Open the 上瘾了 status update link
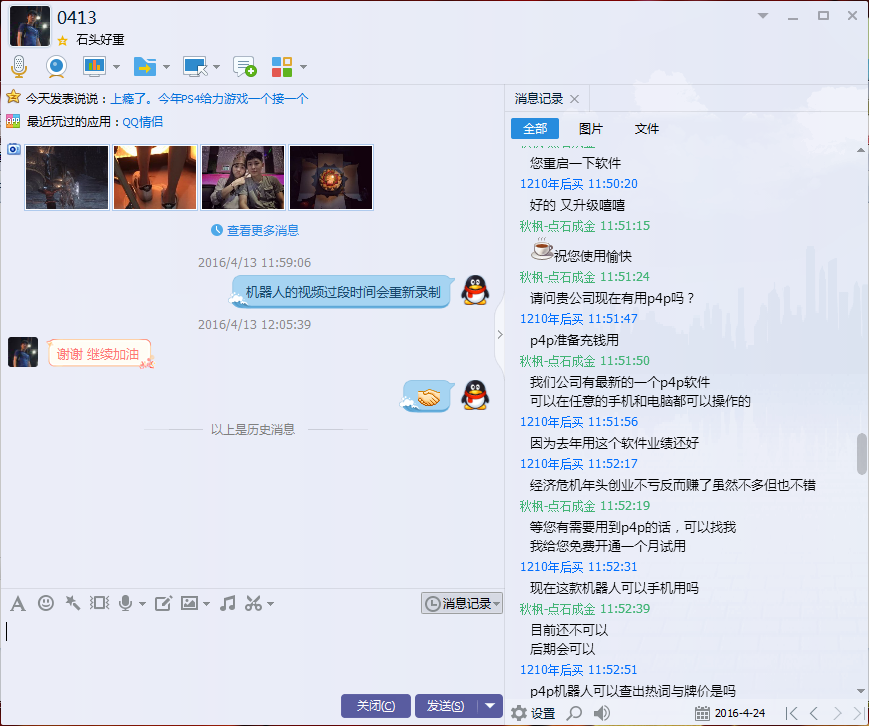Image resolution: width=869 pixels, height=726 pixels. click(x=209, y=99)
